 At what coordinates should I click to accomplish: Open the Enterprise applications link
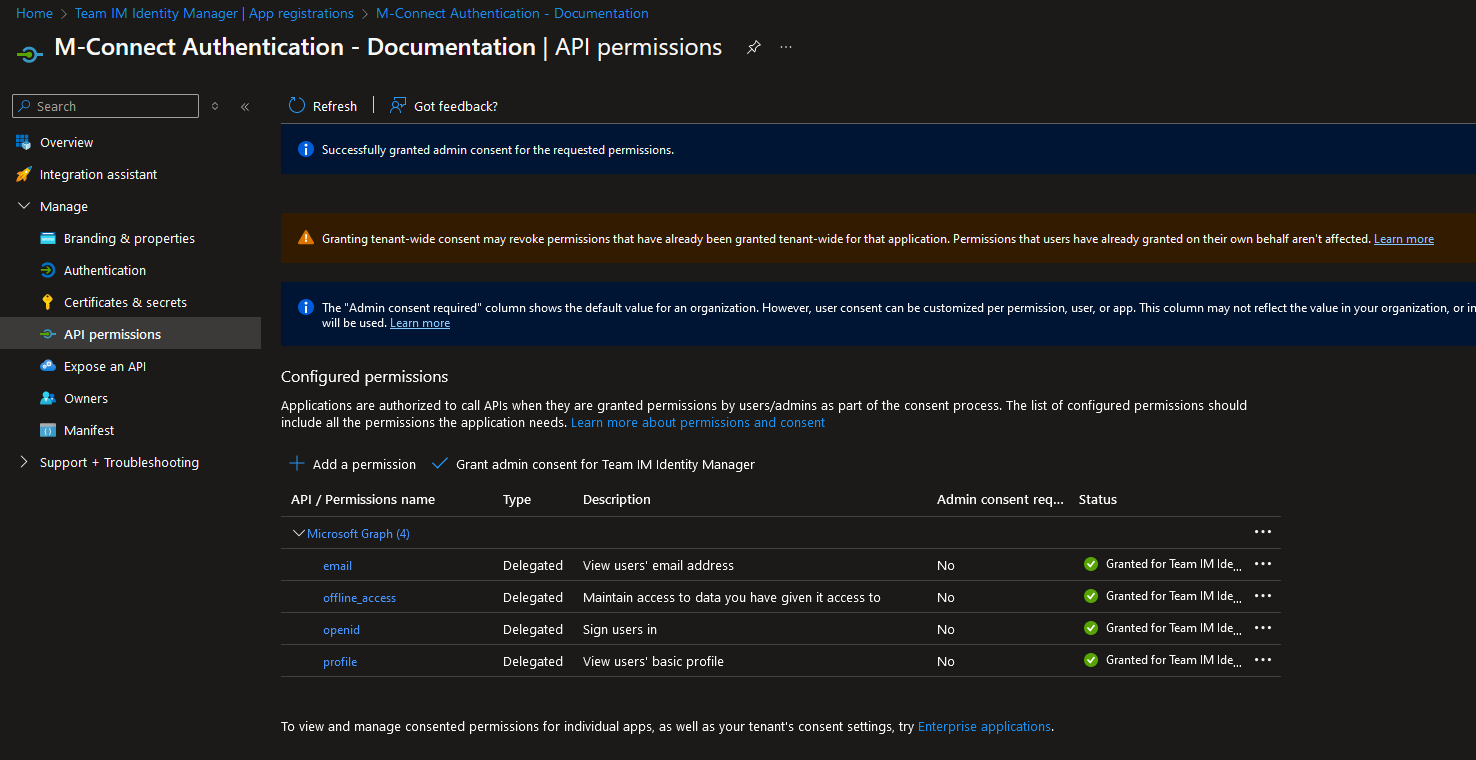(984, 725)
